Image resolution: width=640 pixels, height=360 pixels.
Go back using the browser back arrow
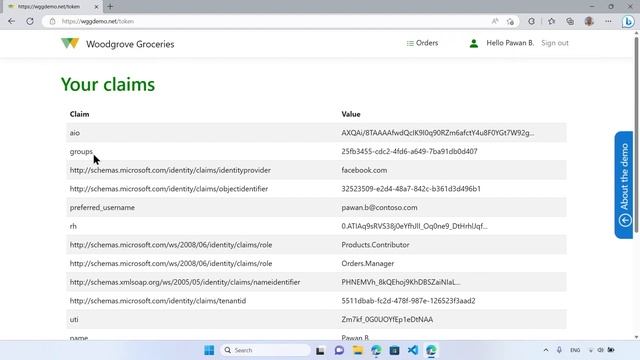[11, 21]
